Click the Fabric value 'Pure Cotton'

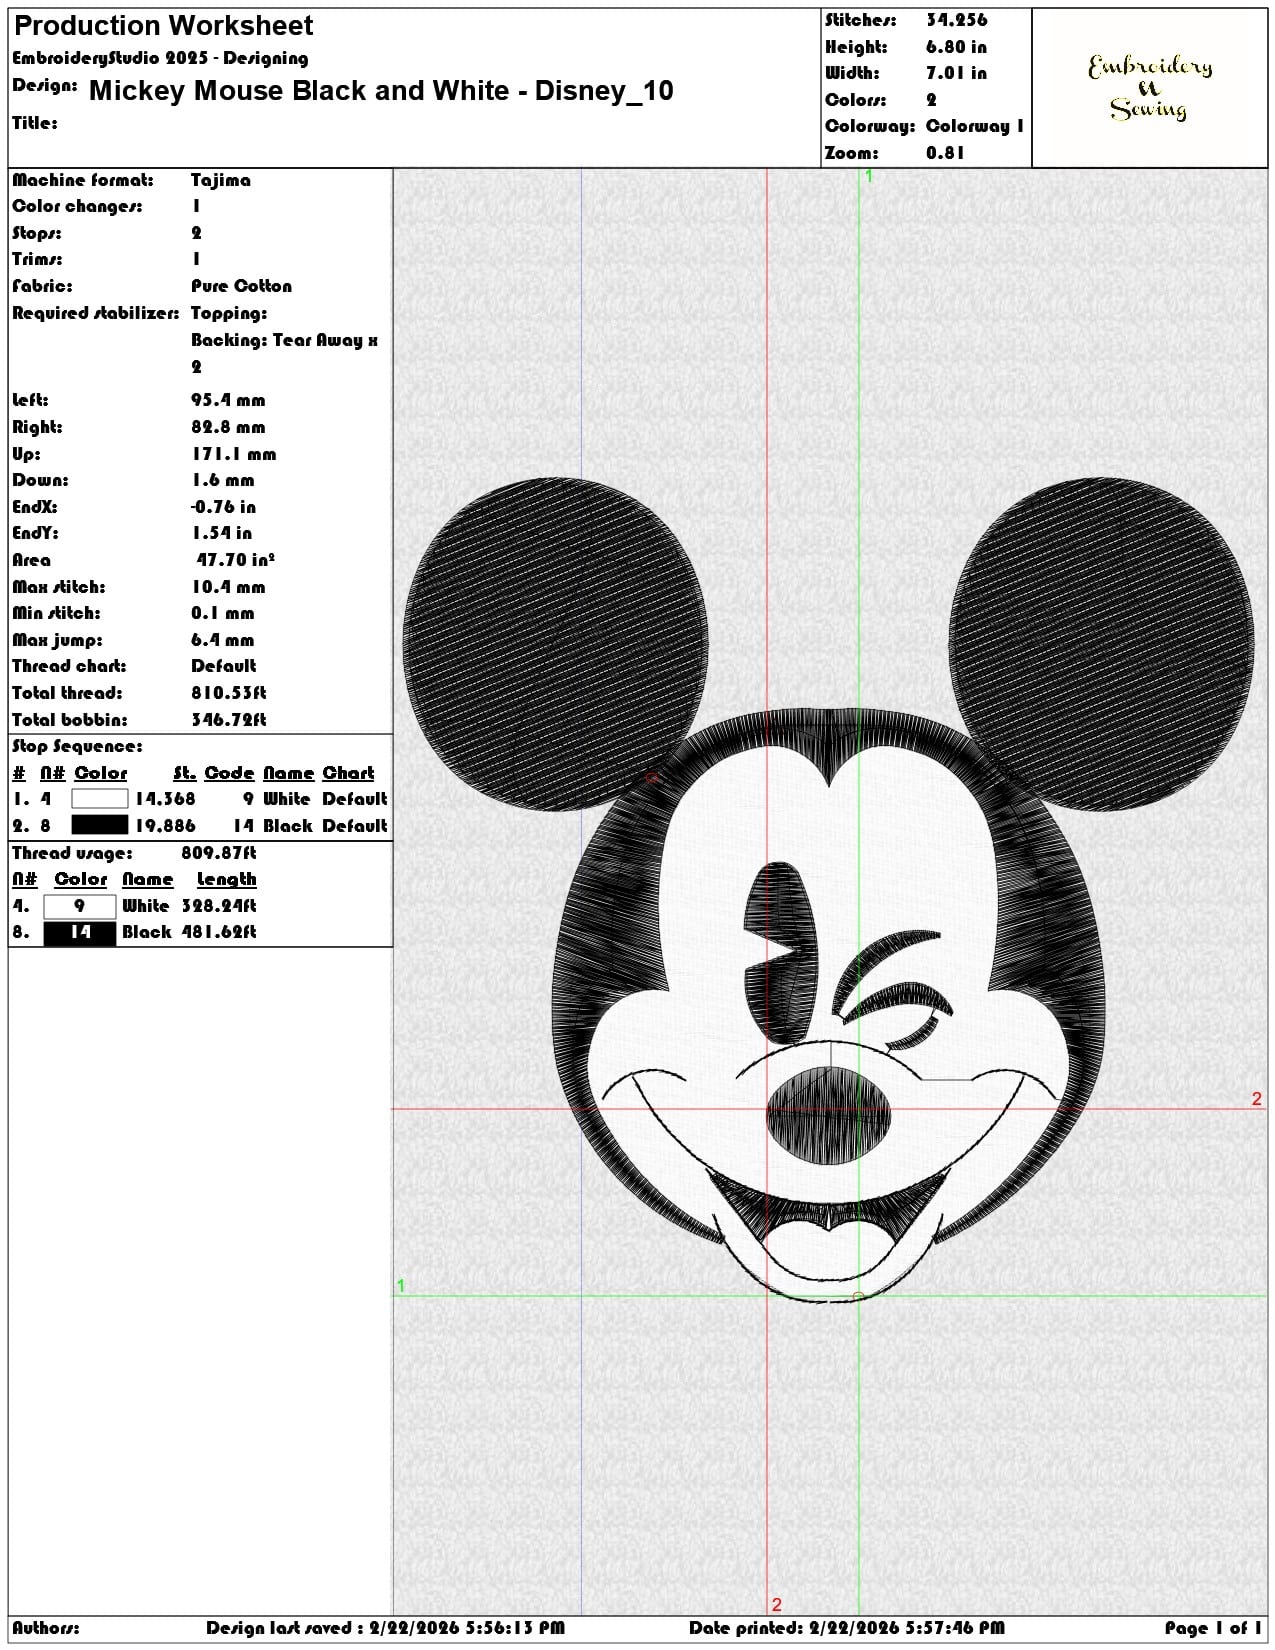coord(241,286)
